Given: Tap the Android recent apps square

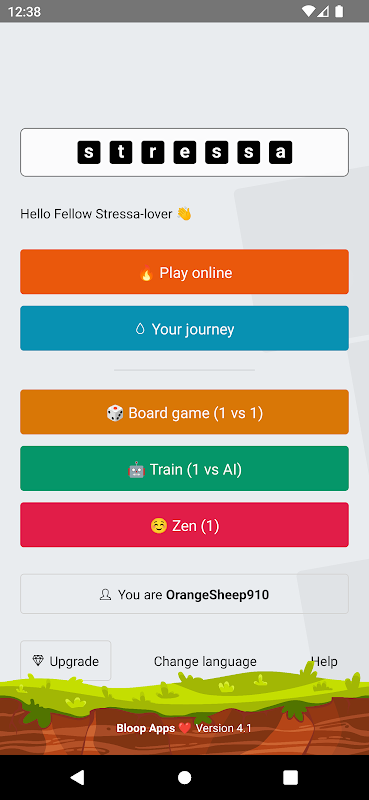Looking at the screenshot, I should coord(290,777).
